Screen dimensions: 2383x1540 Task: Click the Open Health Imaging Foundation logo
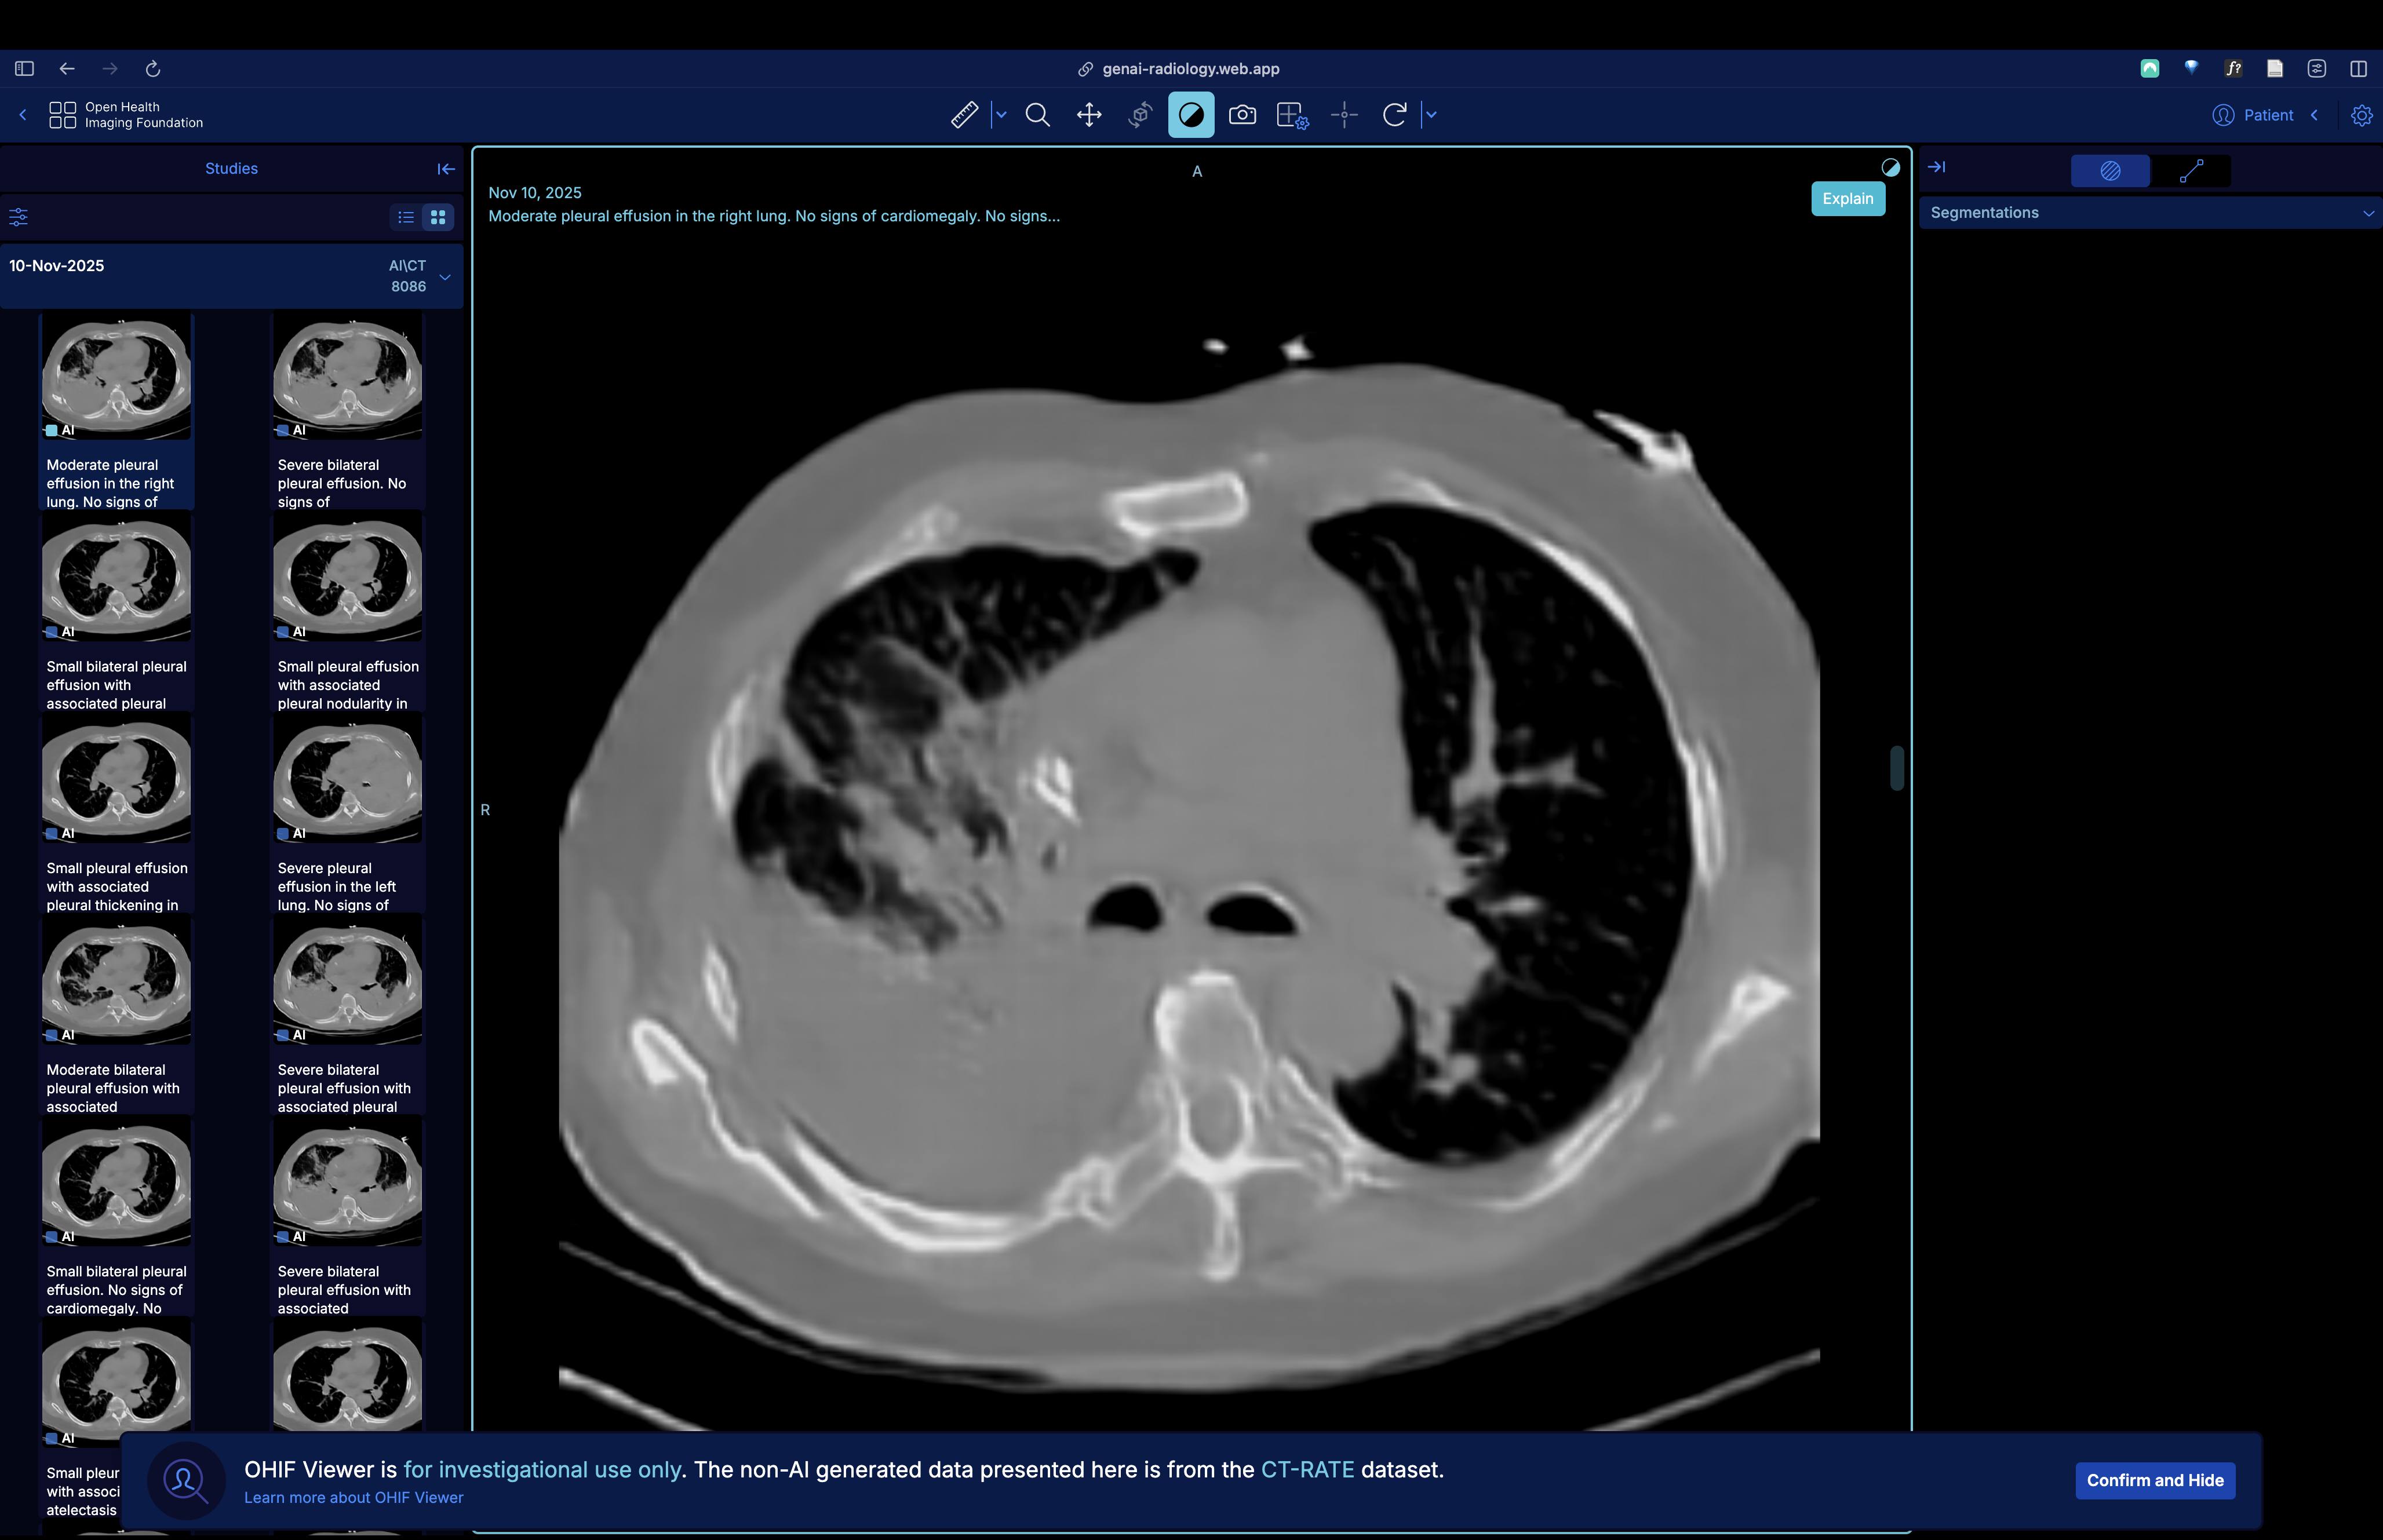(126, 115)
